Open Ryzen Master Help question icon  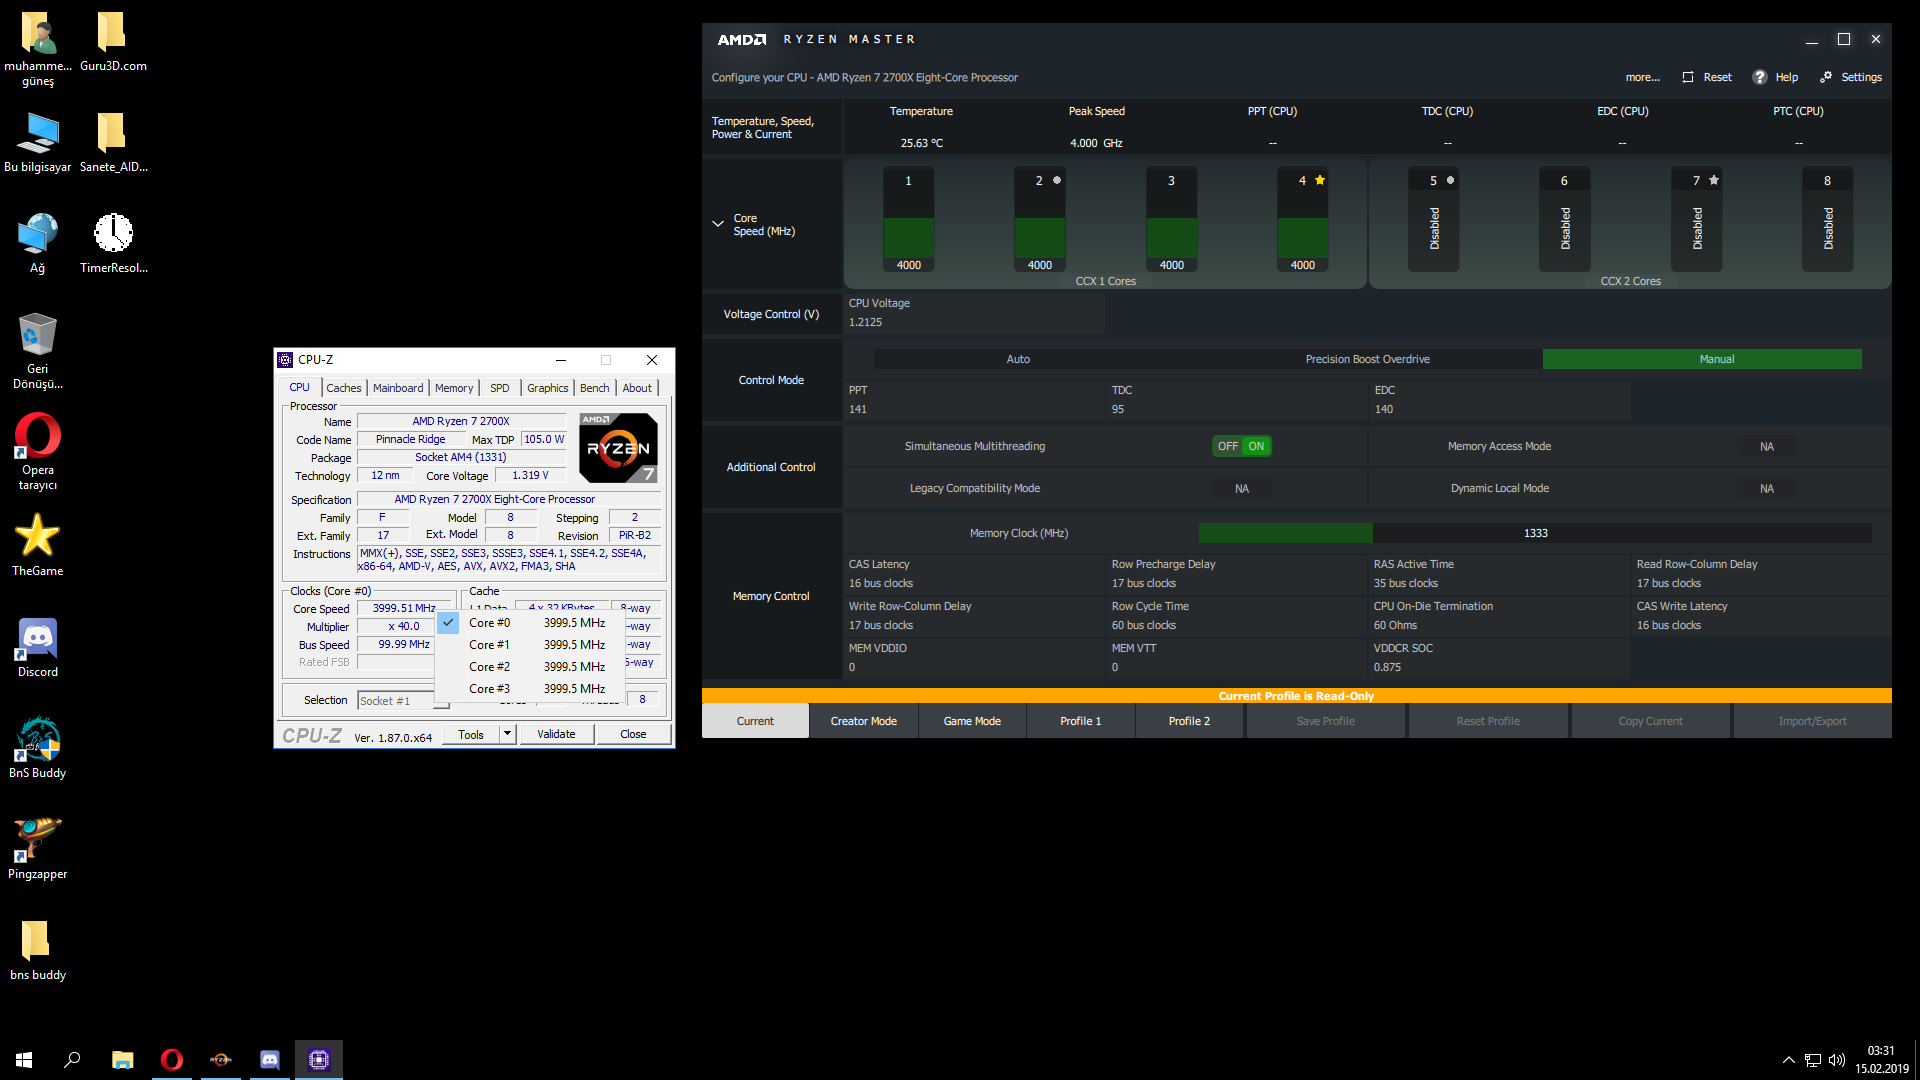1760,77
